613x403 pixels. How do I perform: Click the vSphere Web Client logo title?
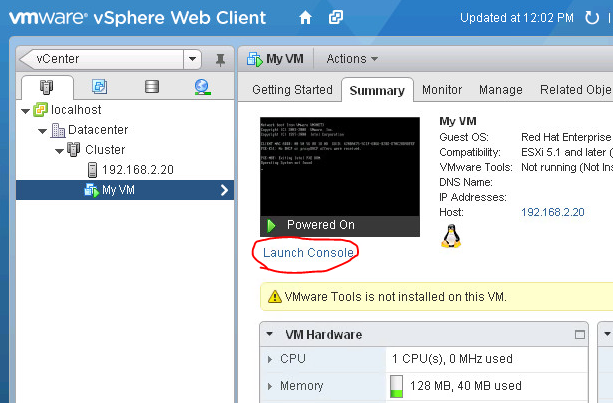138,18
